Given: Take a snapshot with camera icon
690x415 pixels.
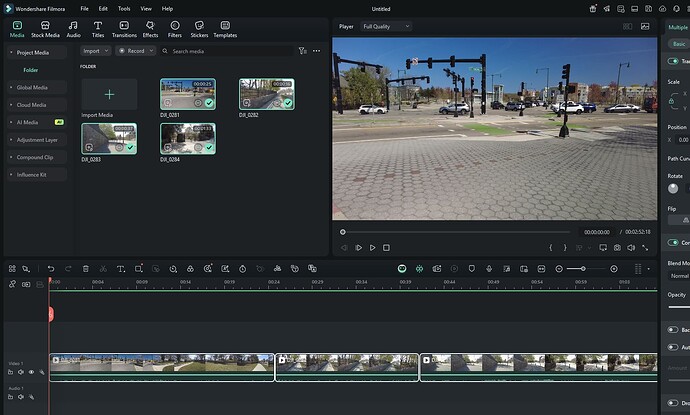Looking at the screenshot, I should coord(617,248).
